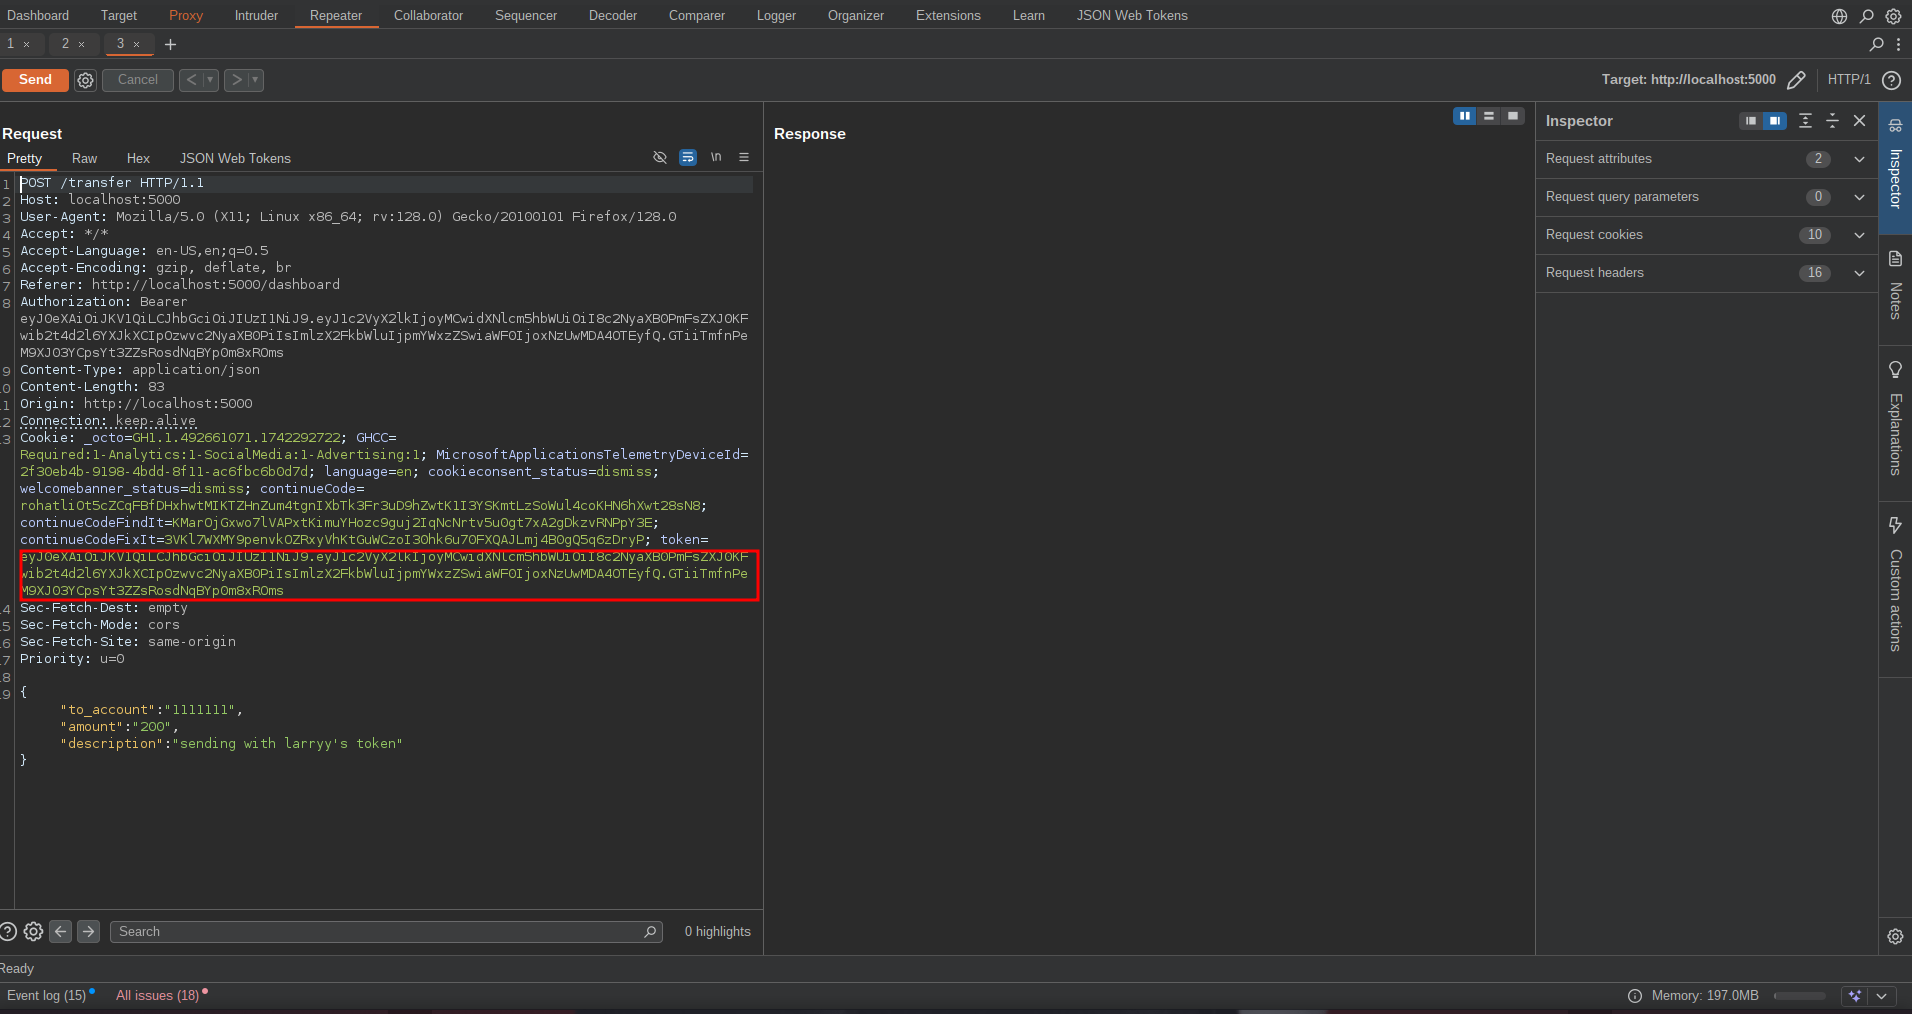Go to previous search match arrow
Screen dimensions: 1912x1014
tap(61, 932)
